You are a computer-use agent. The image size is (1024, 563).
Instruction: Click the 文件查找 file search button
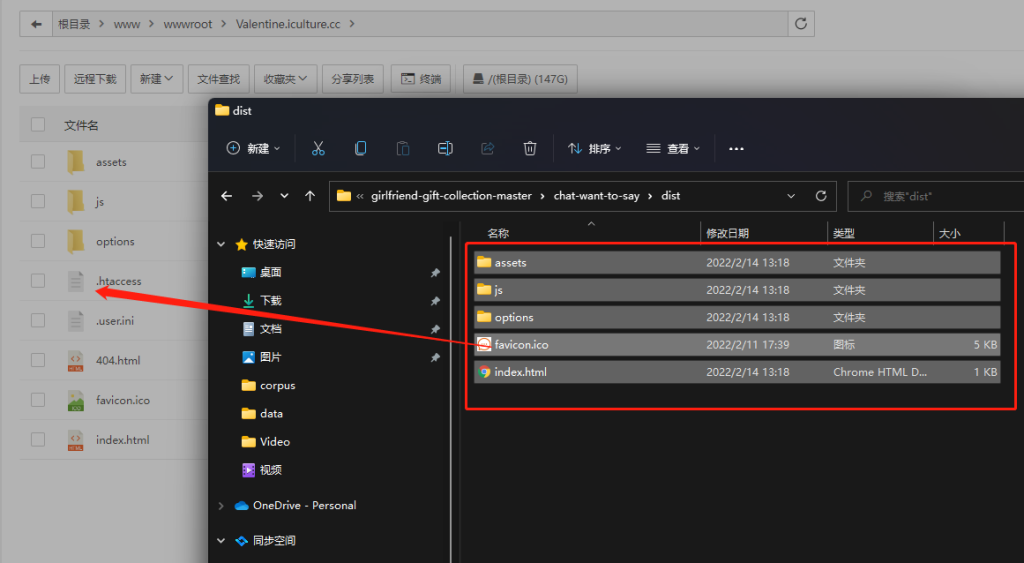coord(219,79)
